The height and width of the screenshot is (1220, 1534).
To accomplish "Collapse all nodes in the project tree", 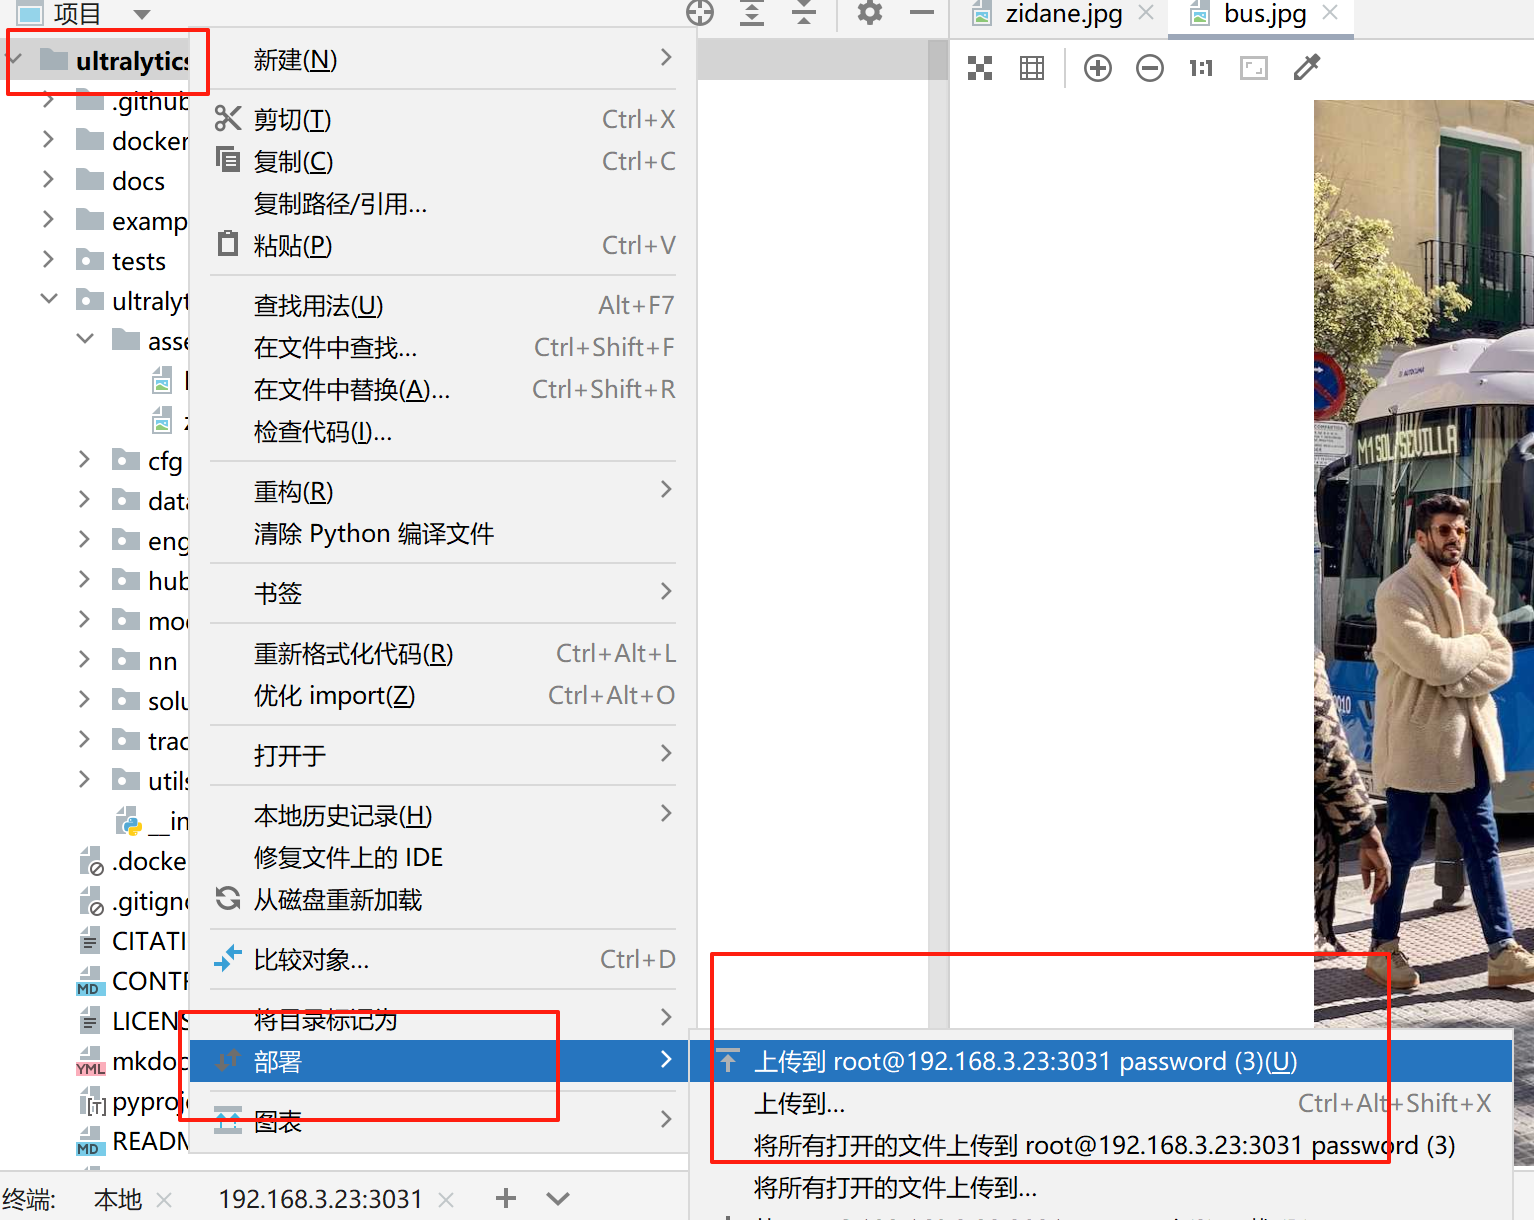I will [803, 14].
